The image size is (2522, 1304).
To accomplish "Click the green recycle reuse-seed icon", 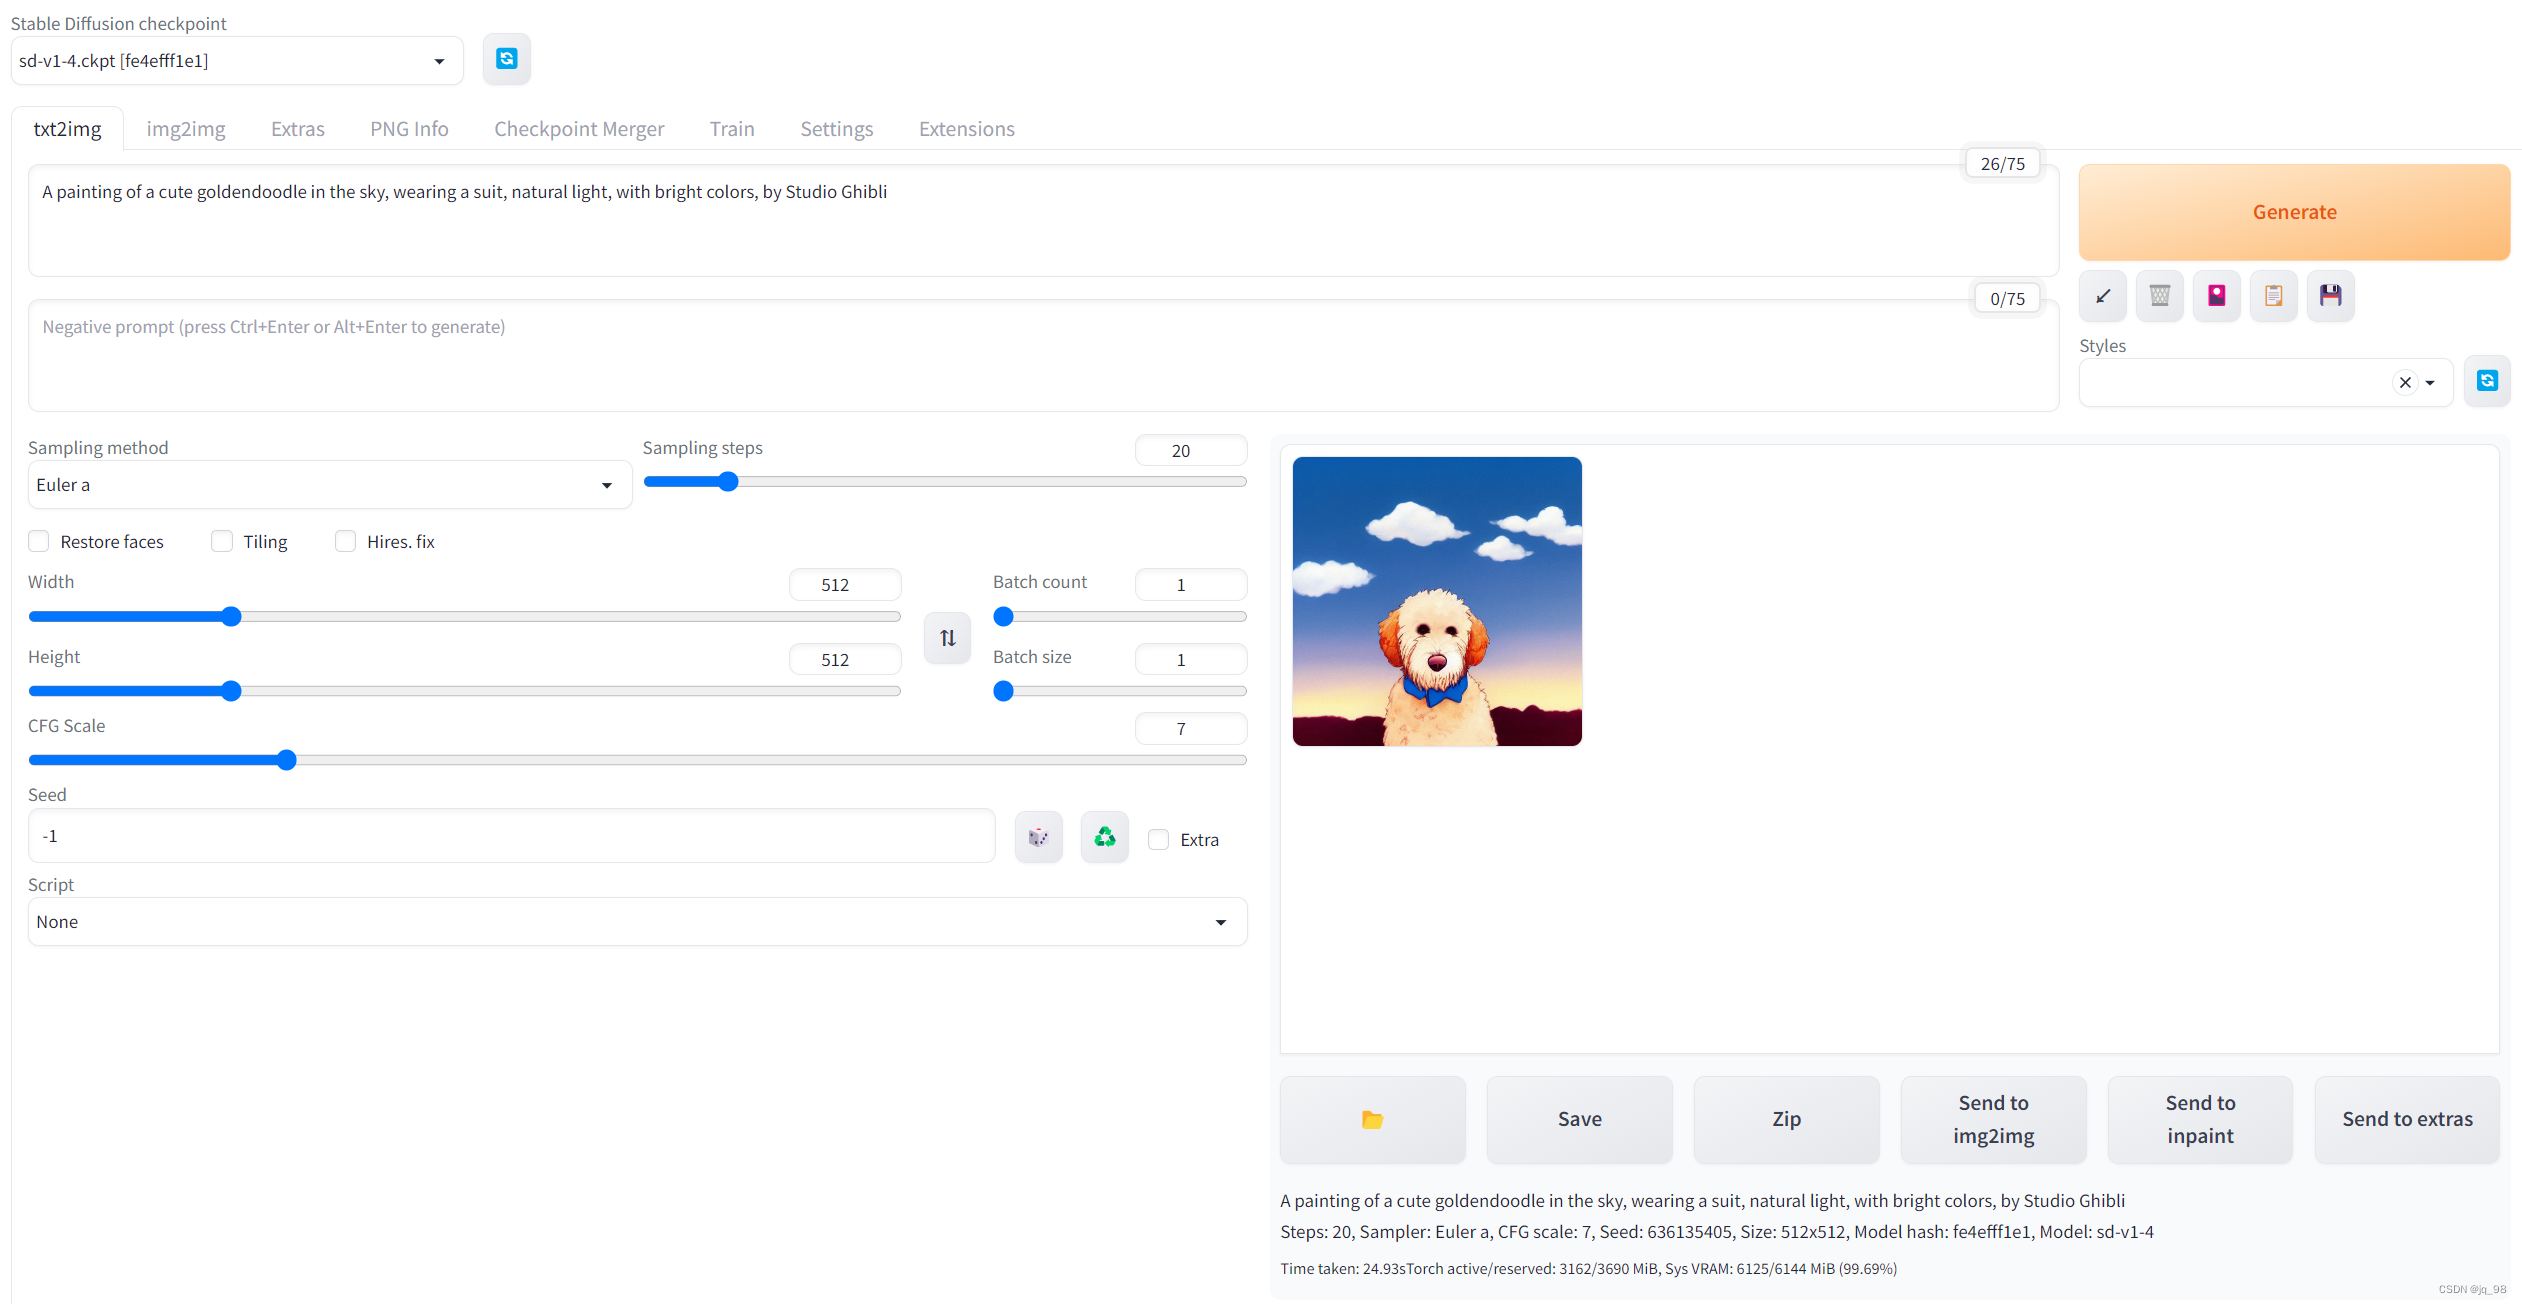I will 1104,837.
